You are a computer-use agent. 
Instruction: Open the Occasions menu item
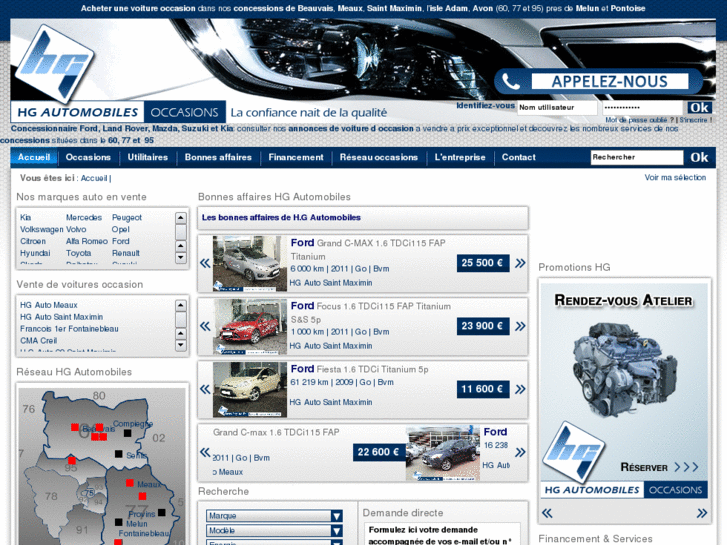tap(88, 157)
